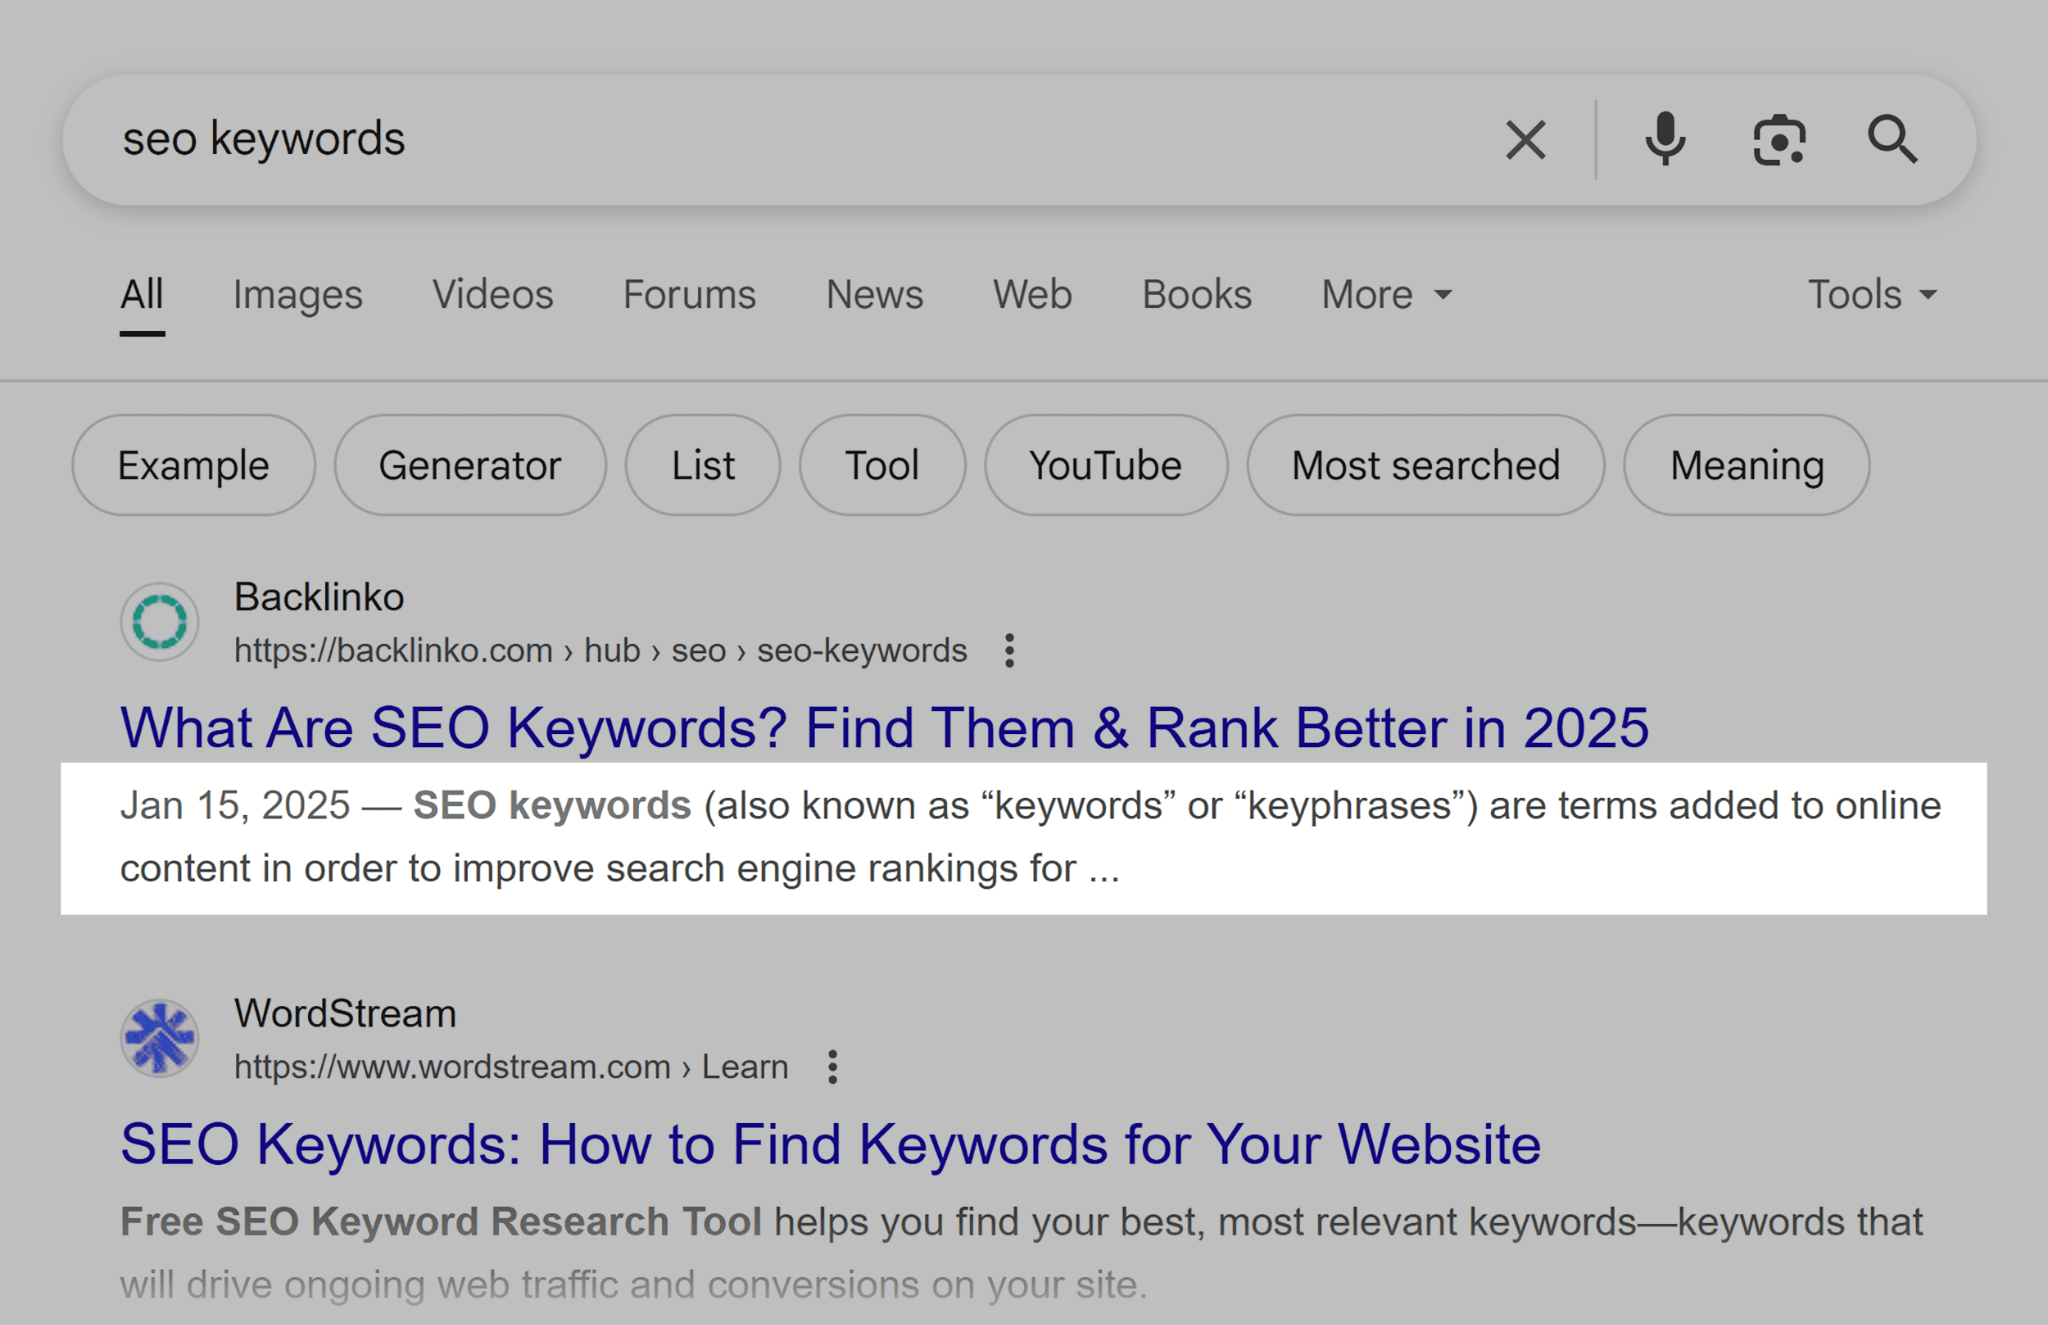This screenshot has height=1325, width=2048.
Task: Switch to the Images tab
Action: click(296, 294)
